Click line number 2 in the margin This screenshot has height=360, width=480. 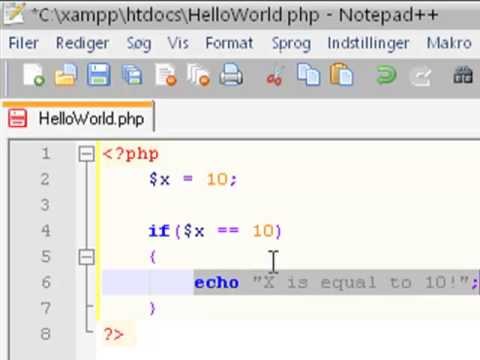coord(45,179)
